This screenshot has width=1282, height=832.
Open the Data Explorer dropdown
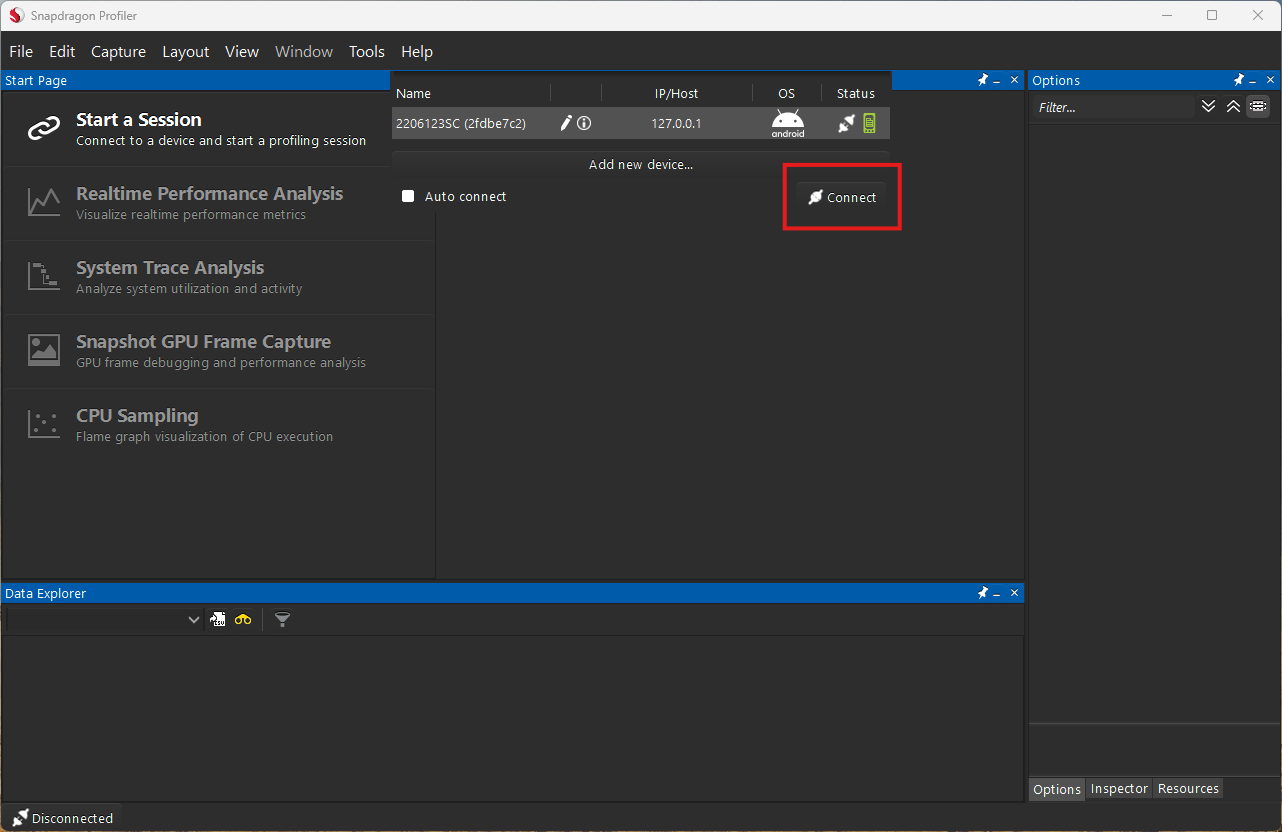[194, 620]
